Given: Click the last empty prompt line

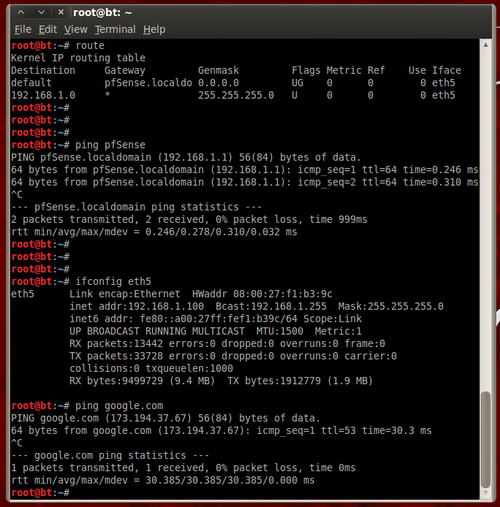Looking at the screenshot, I should (245, 492).
